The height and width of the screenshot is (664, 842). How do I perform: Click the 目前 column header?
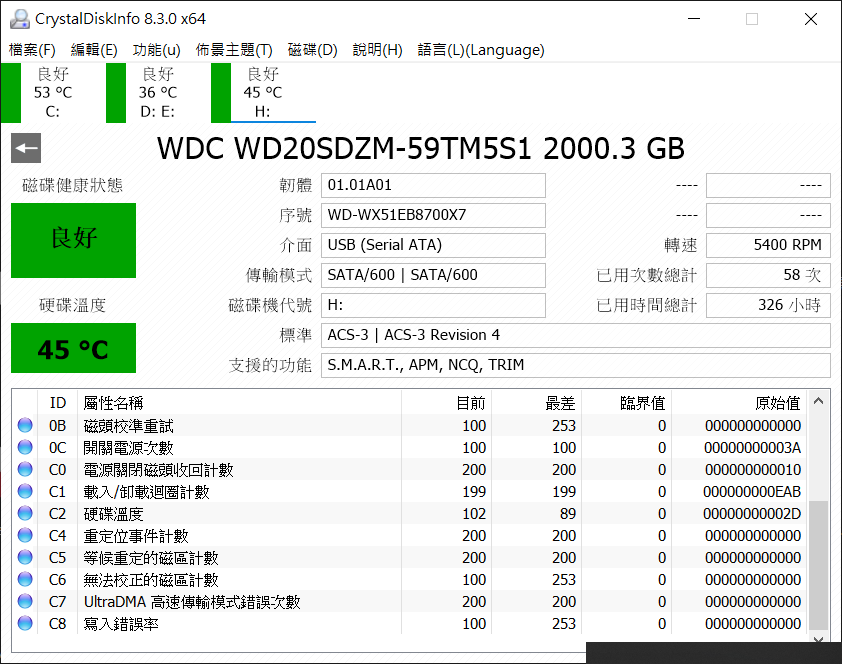click(446, 403)
